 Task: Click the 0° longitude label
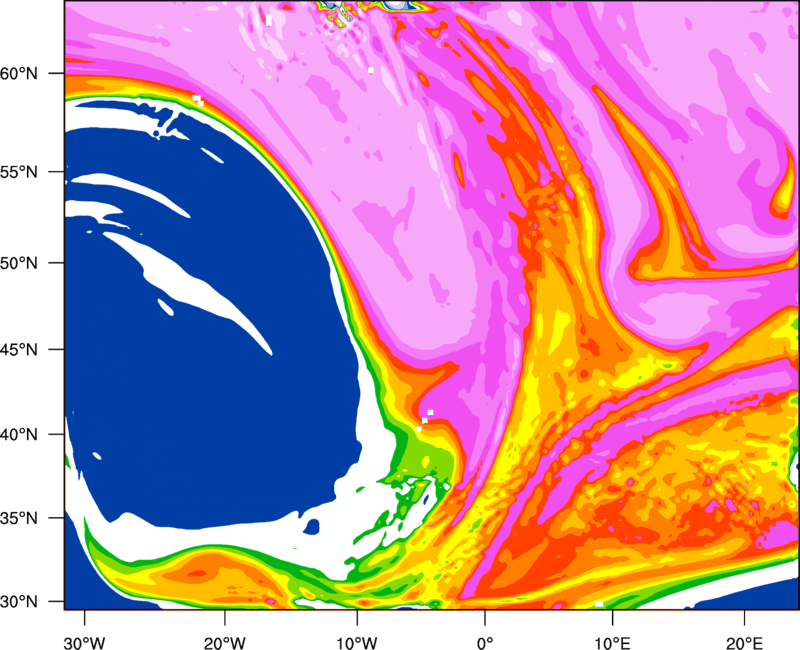tap(485, 643)
